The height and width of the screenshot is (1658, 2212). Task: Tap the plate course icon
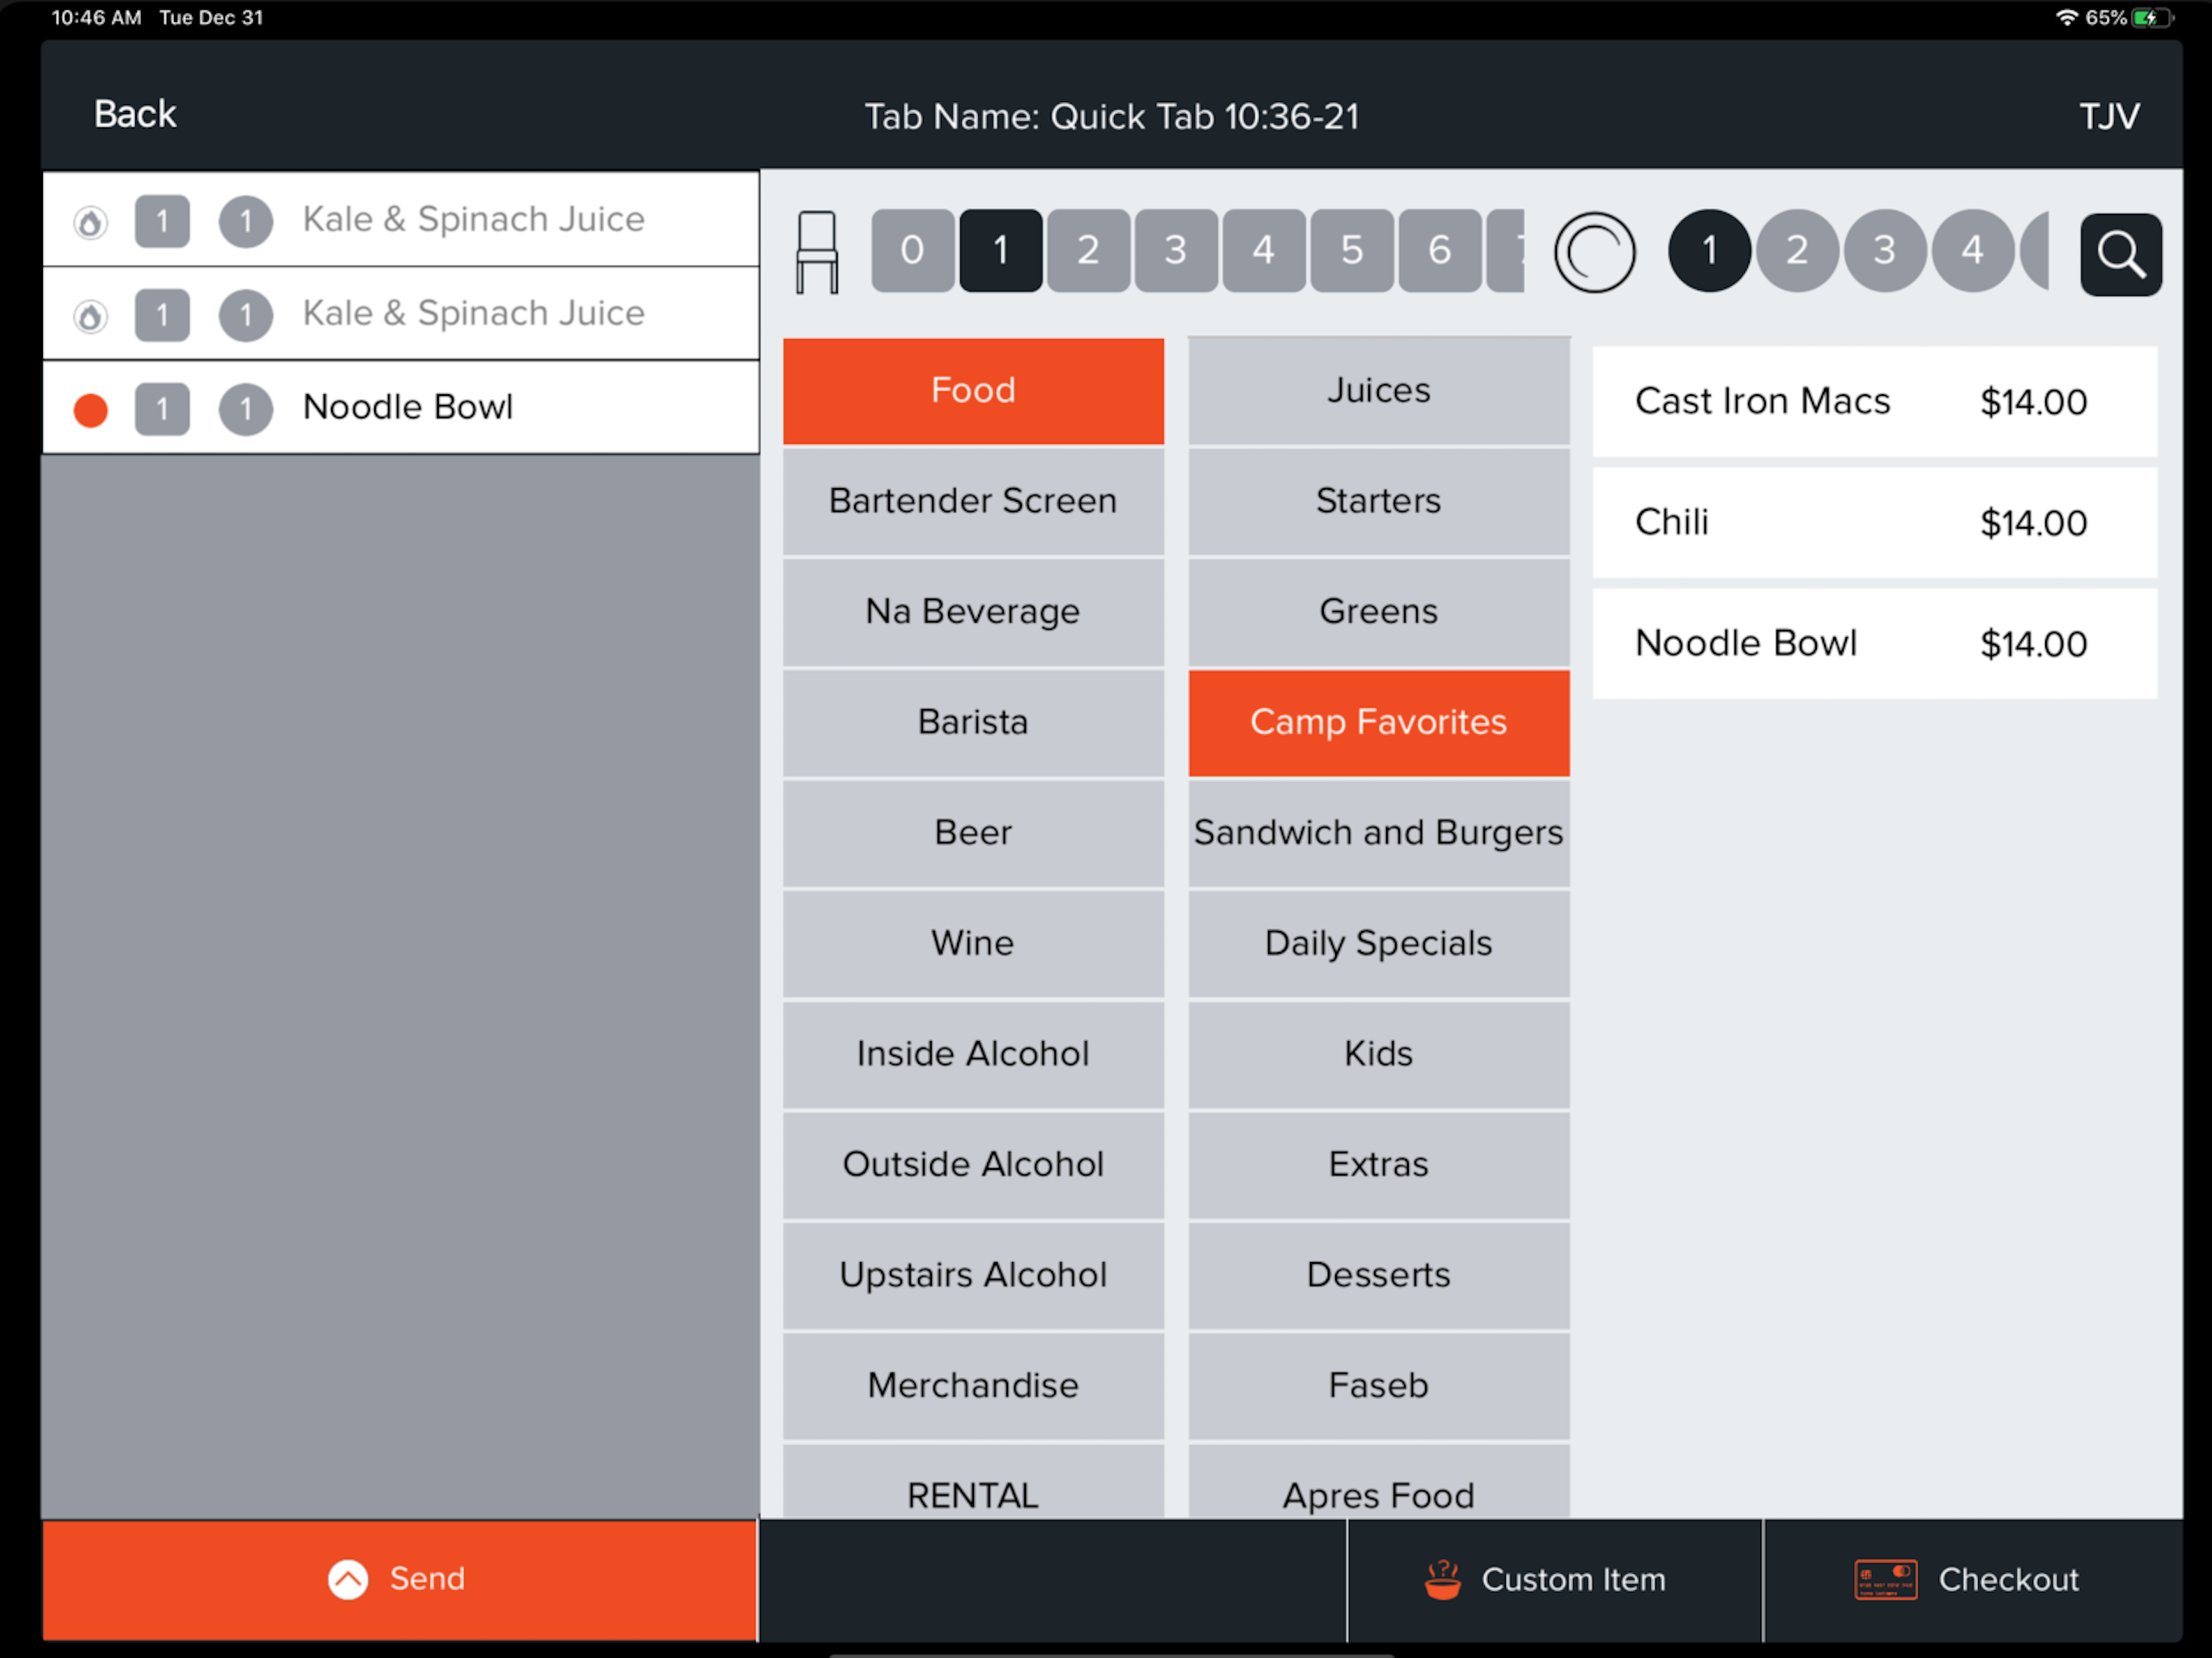[x=1594, y=252]
